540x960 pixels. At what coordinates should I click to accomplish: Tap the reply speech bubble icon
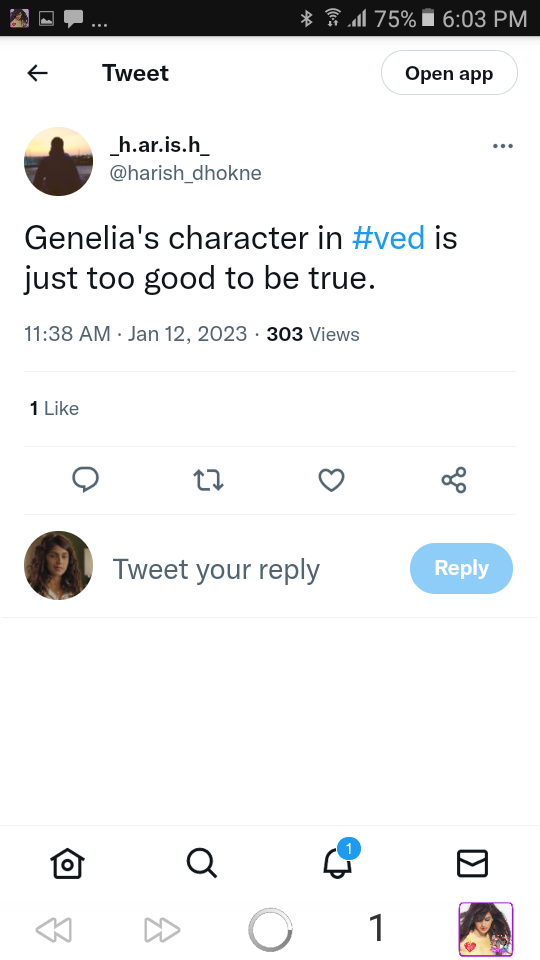[86, 480]
